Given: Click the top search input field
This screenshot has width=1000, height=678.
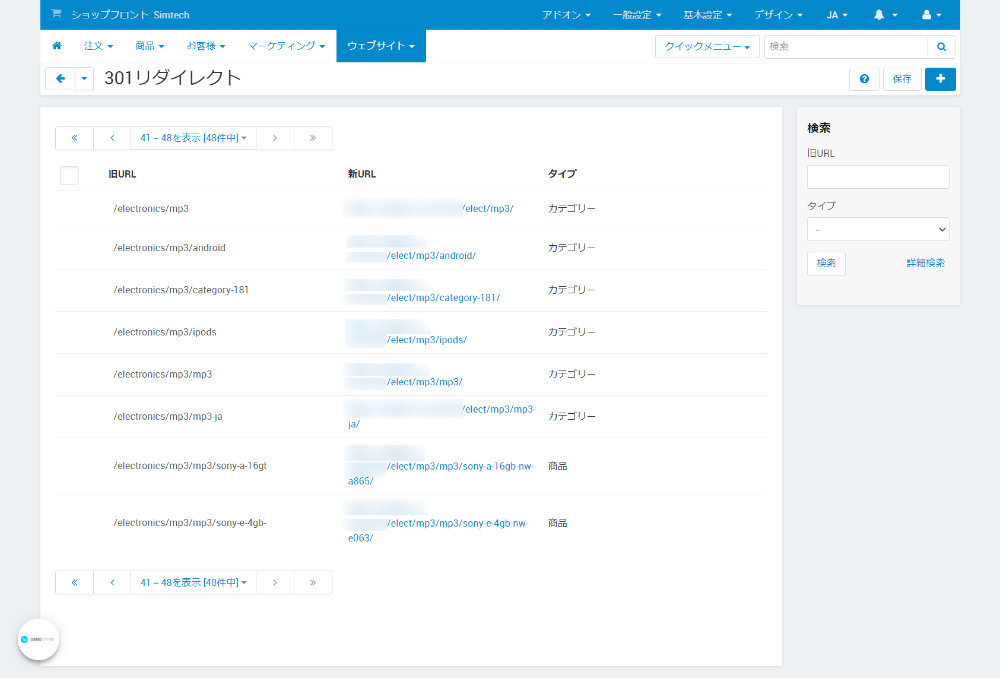Looking at the screenshot, I should (846, 47).
